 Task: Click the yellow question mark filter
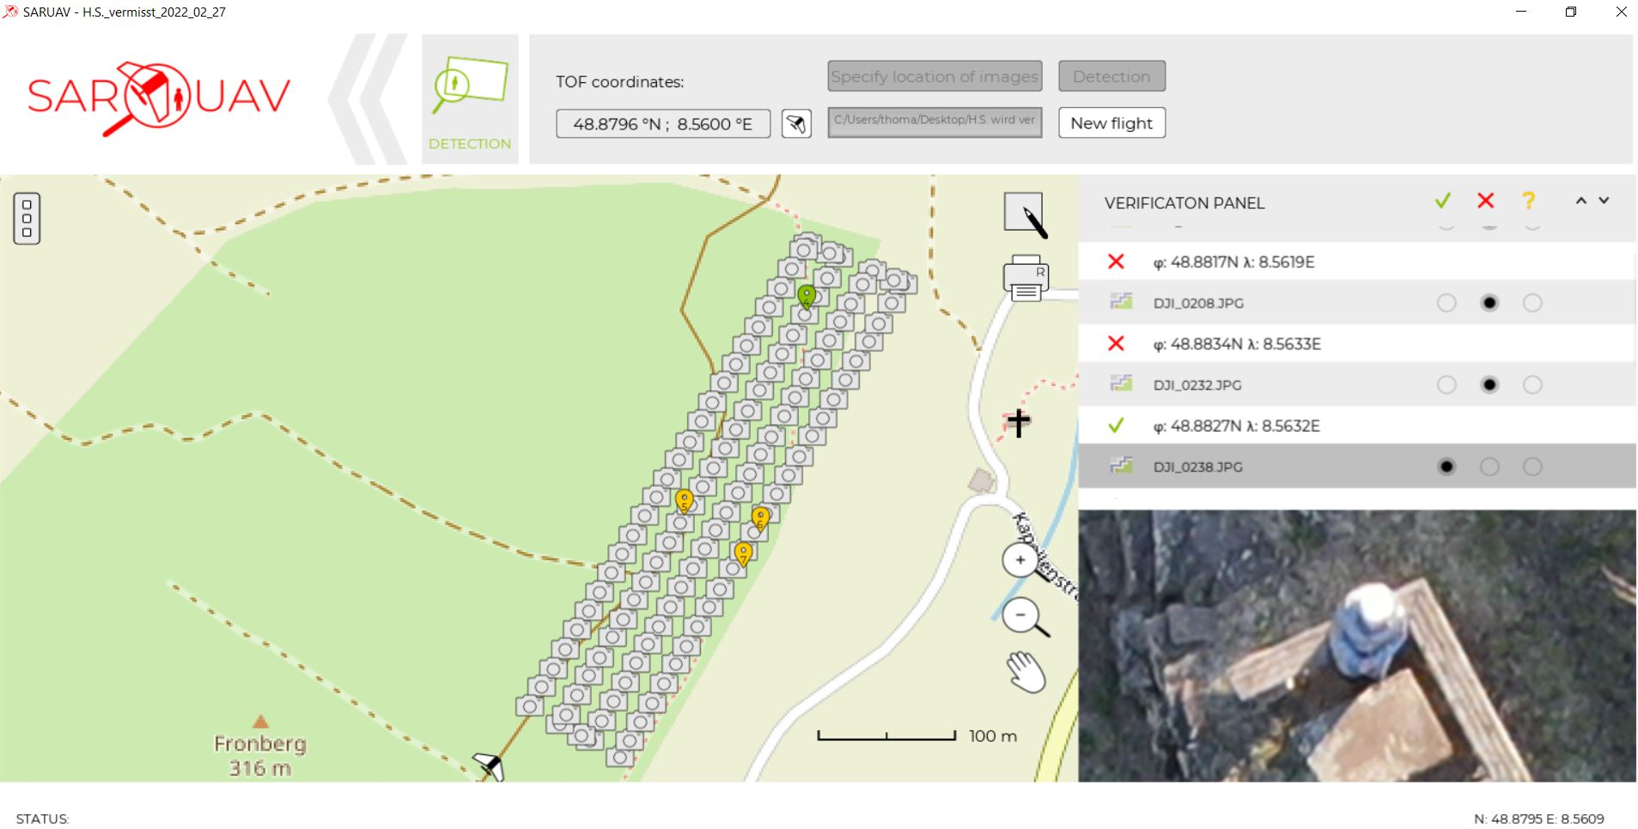click(1528, 201)
